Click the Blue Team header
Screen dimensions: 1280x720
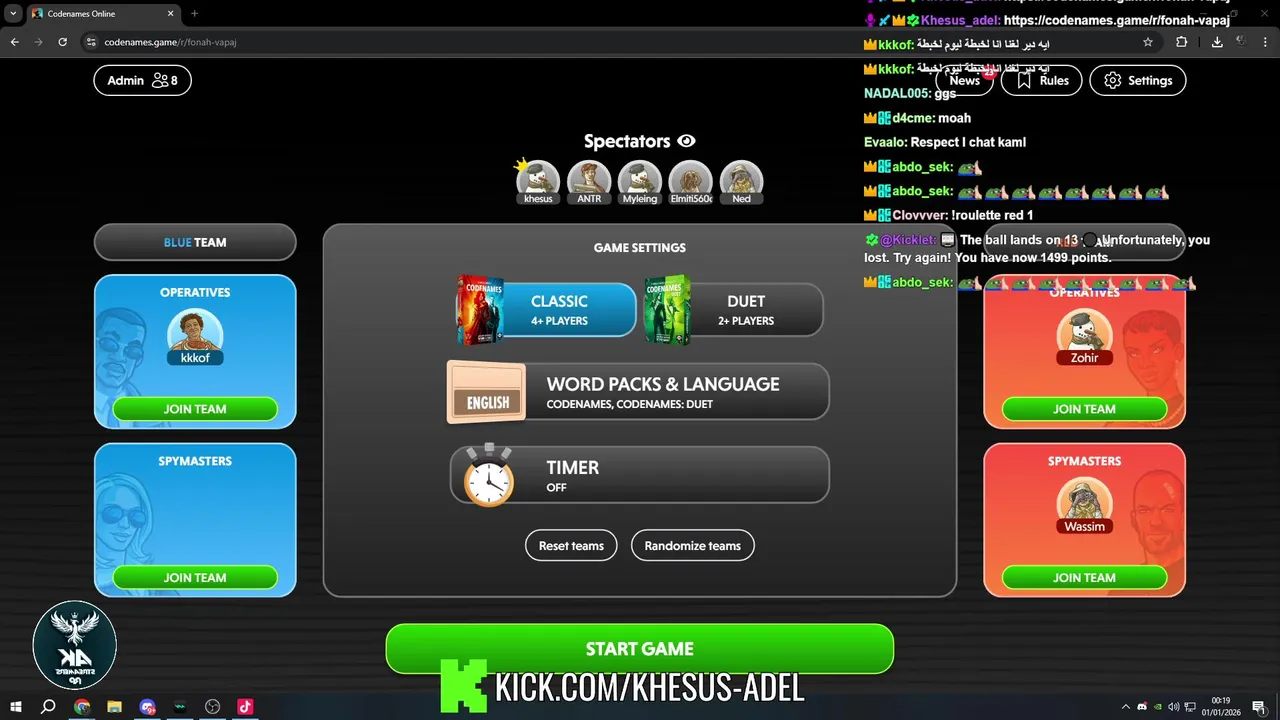[x=195, y=242]
